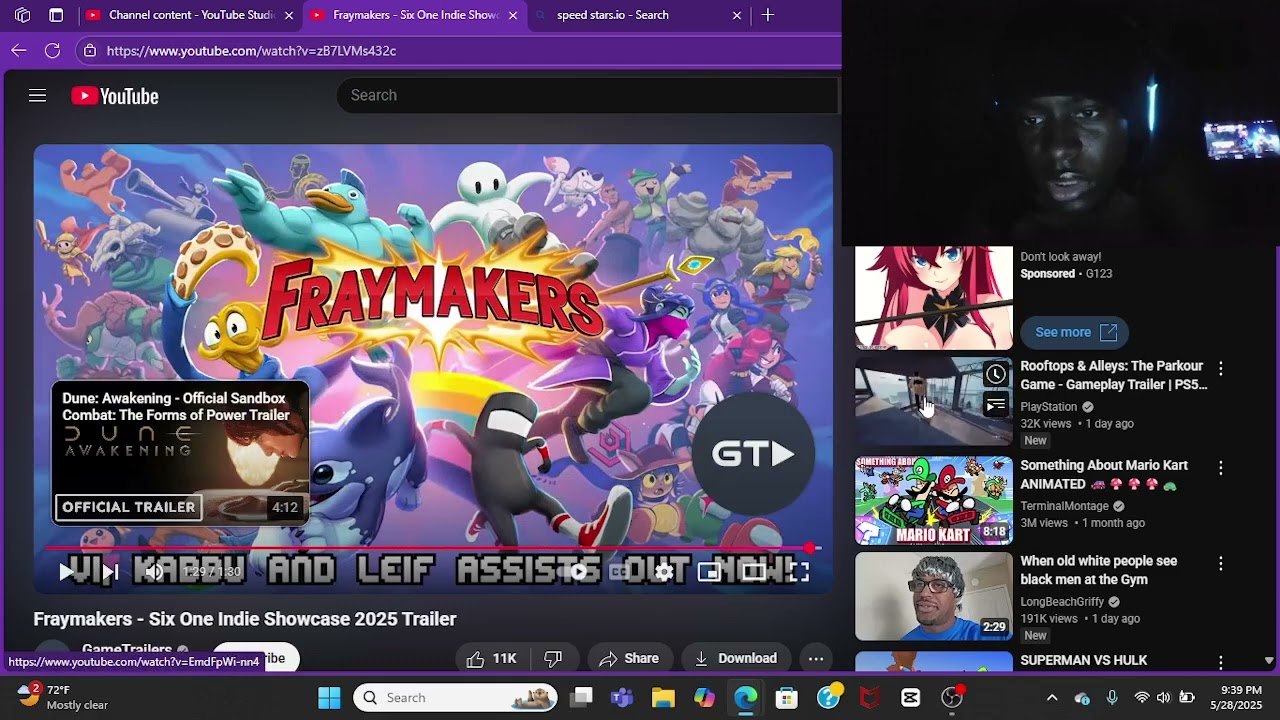
Task: Toggle closed captions (CC) in the player
Action: tap(620, 572)
